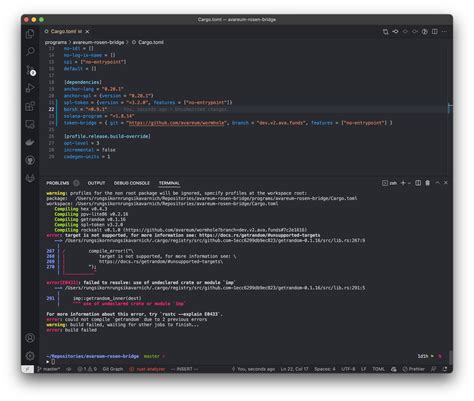The height and width of the screenshot is (401, 474).
Task: Switch to the DEBUG CONSOLE panel tab
Action: 132,183
